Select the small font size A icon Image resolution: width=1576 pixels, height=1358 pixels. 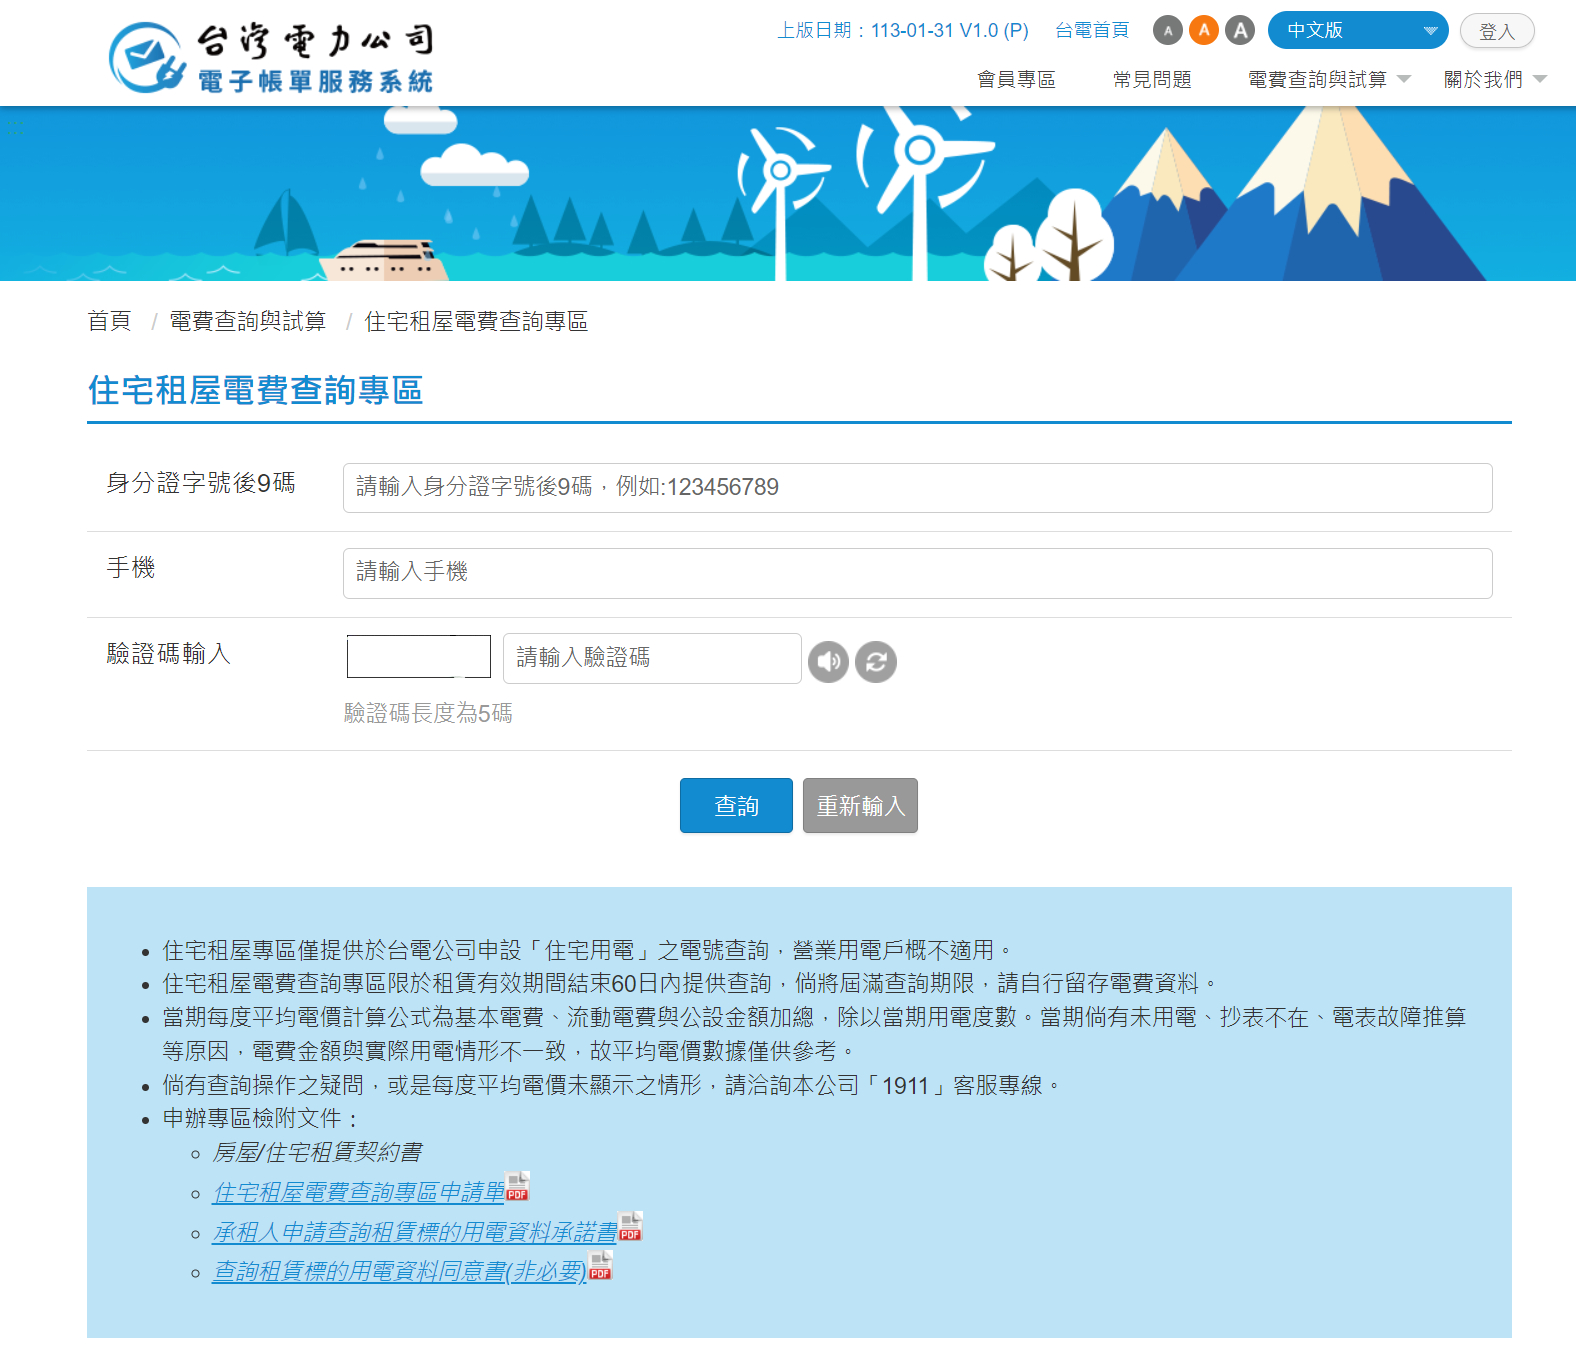(1167, 30)
